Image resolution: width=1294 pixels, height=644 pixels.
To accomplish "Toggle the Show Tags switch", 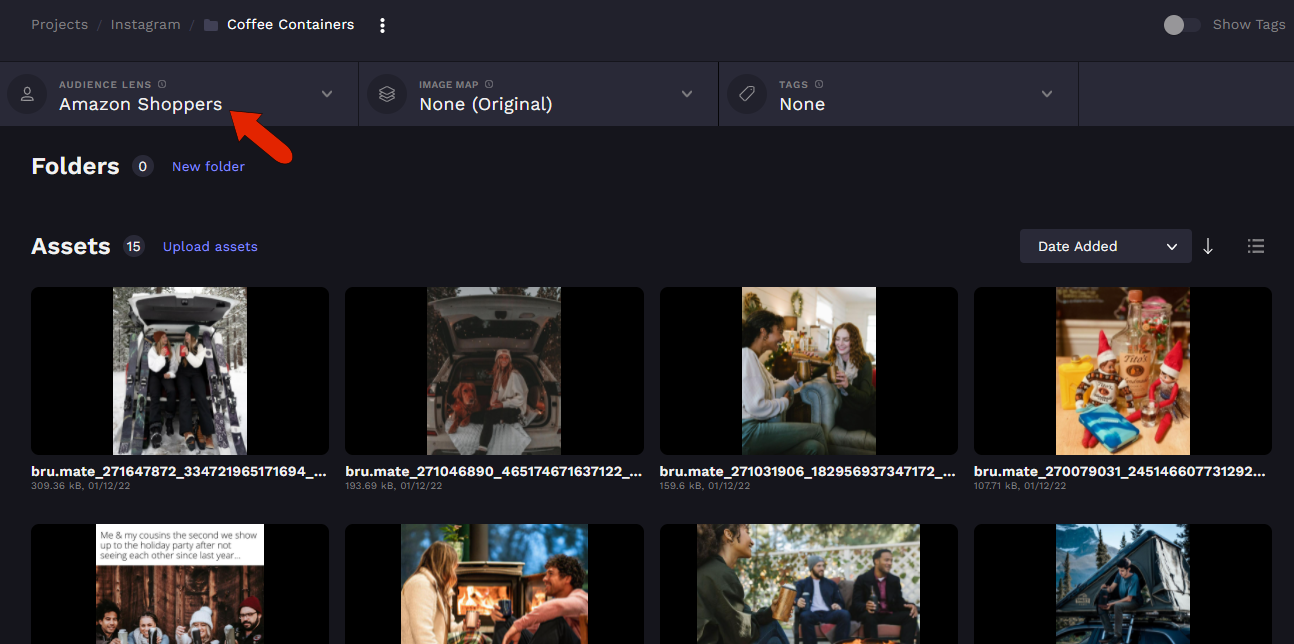I will (1182, 25).
